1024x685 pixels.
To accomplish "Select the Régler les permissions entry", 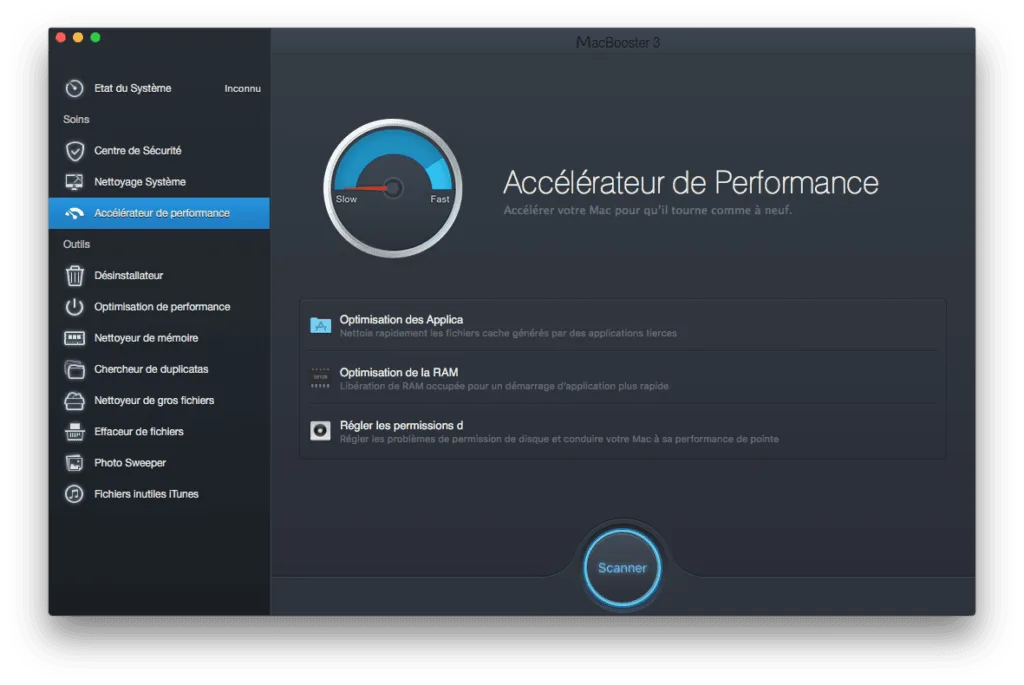I will point(620,430).
